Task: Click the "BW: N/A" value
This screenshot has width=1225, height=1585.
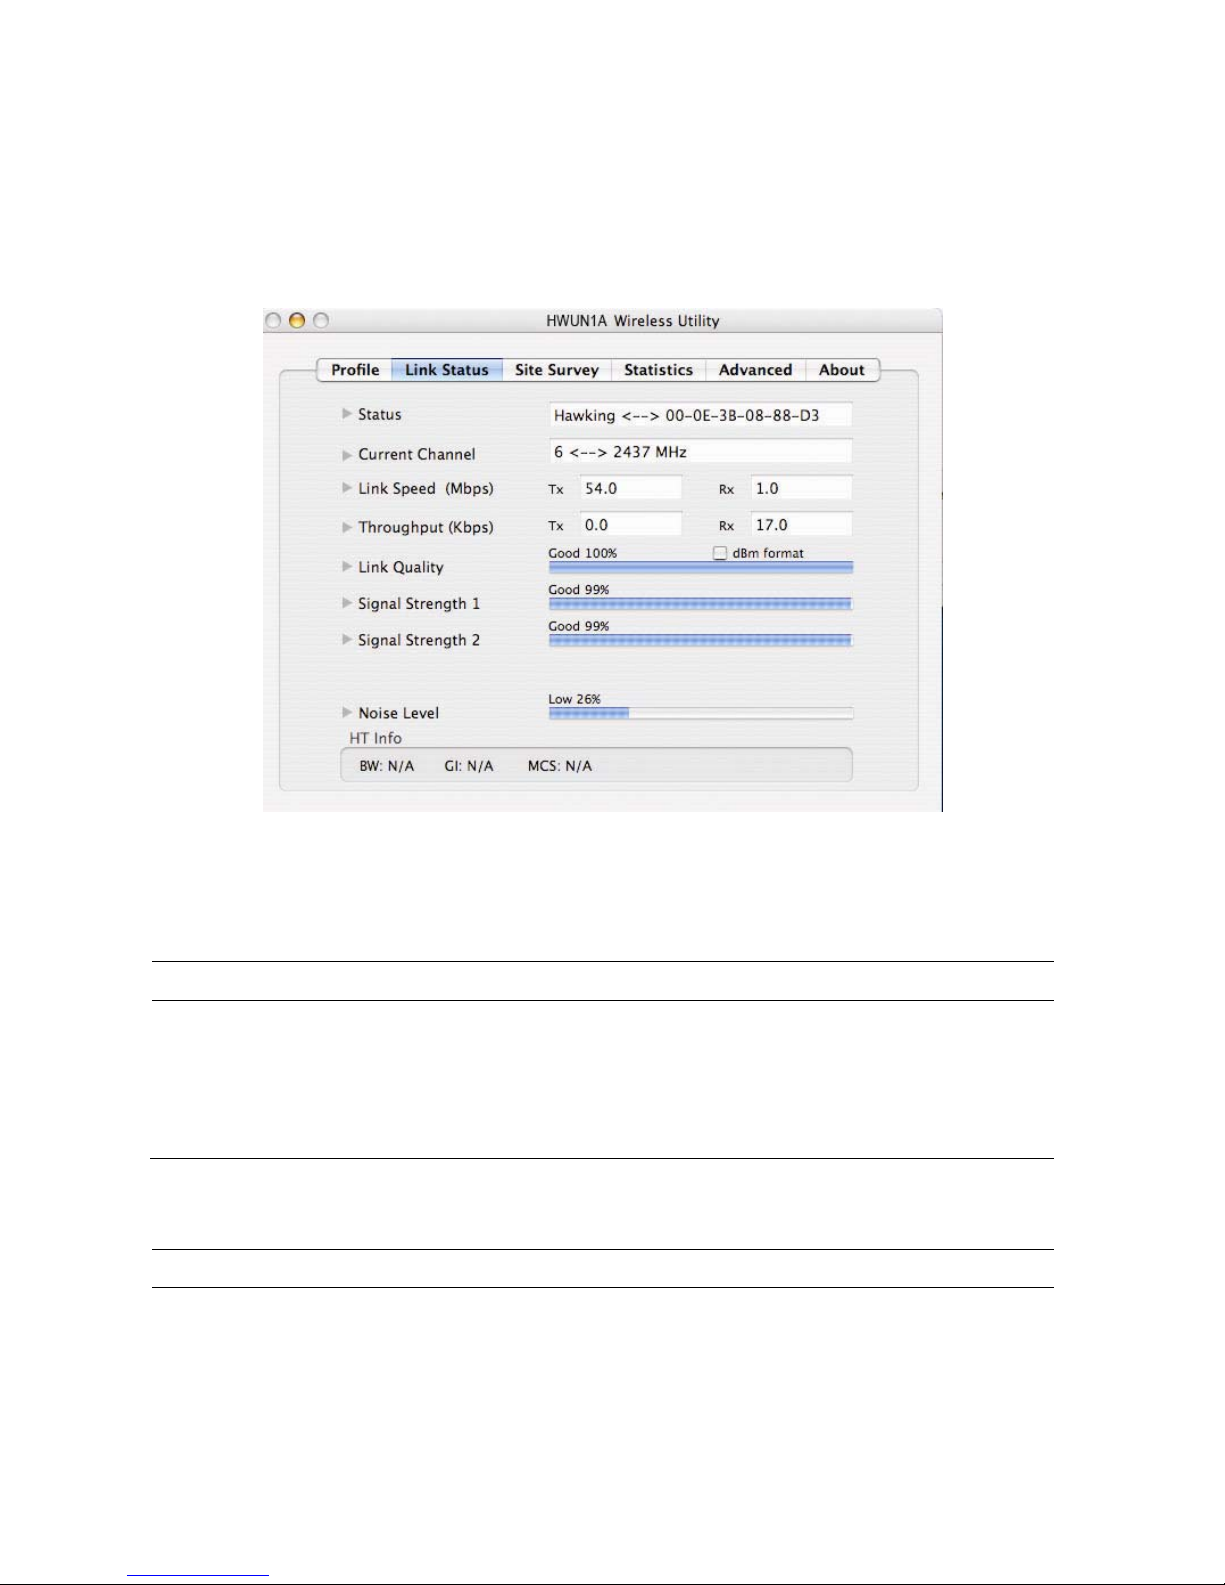Action: point(387,766)
